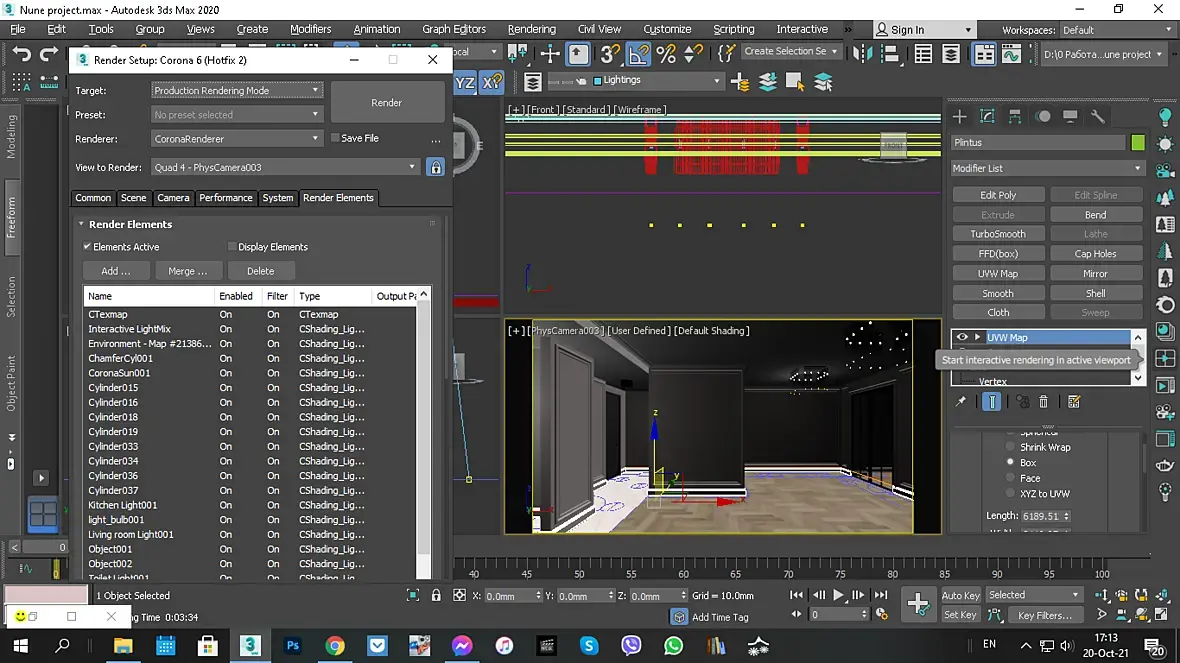The width and height of the screenshot is (1180, 663).
Task: Open the Modifier List dropdown
Action: [x=1047, y=168]
